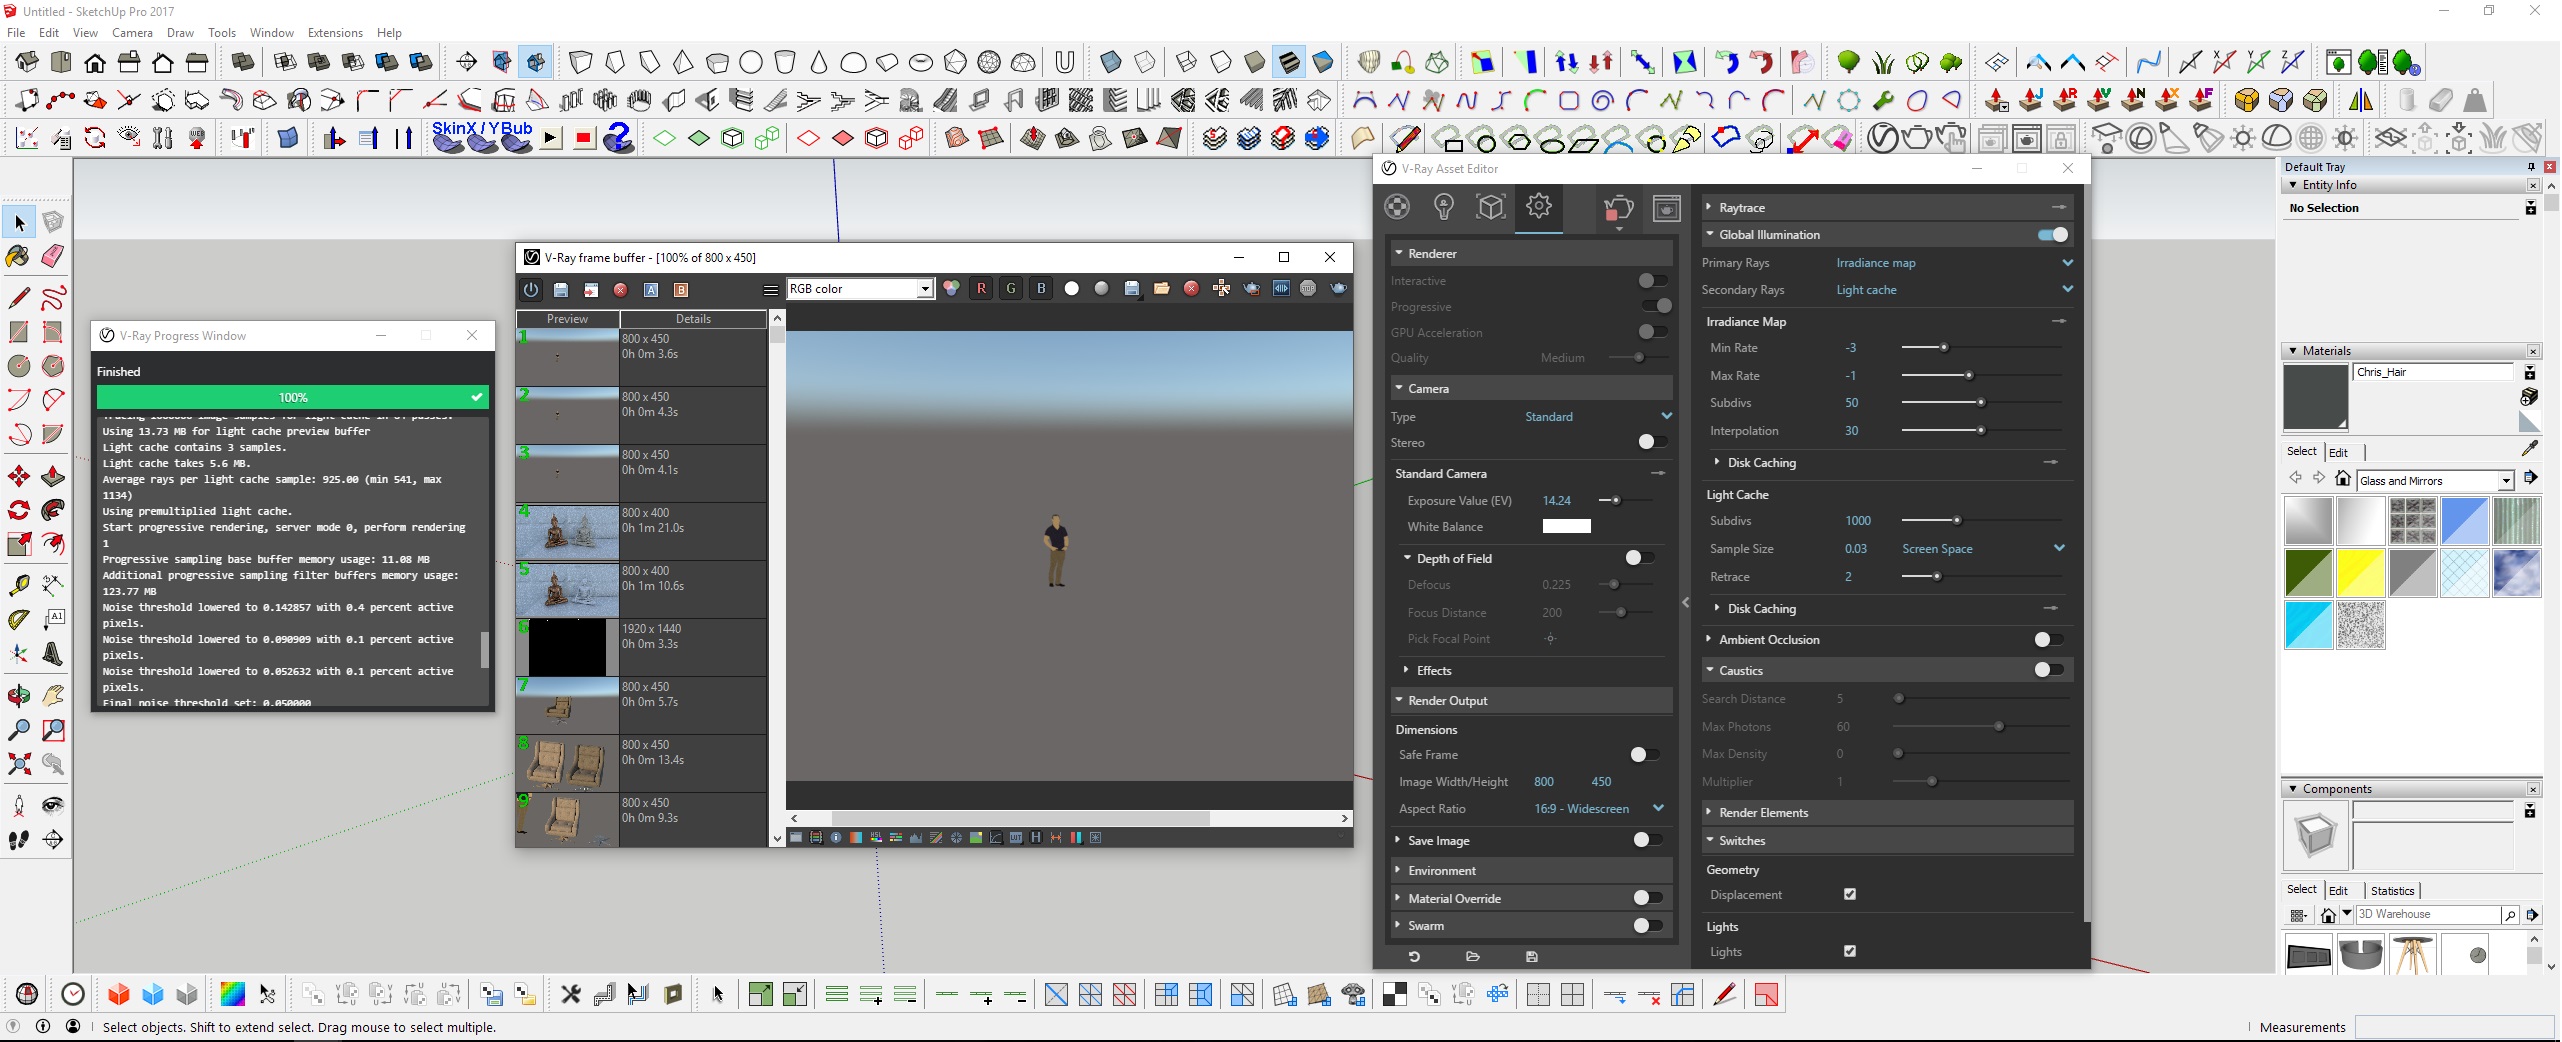Toggle the Global Illumination switch off

point(2052,235)
